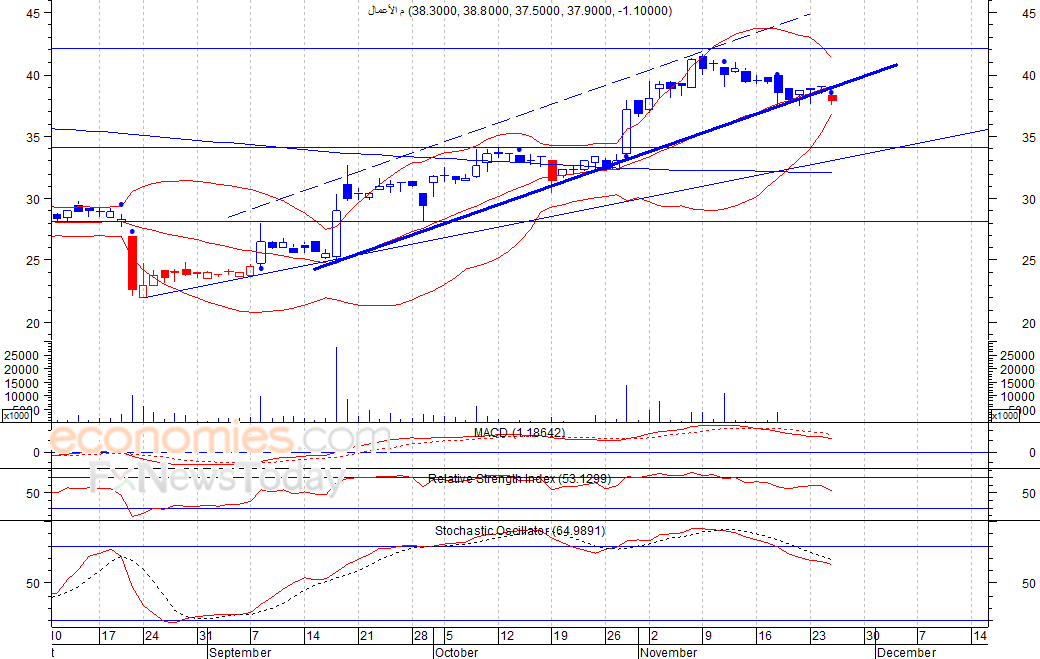Click the November month label on time axis
Viewport: 1040px width, 659px height.
click(669, 652)
